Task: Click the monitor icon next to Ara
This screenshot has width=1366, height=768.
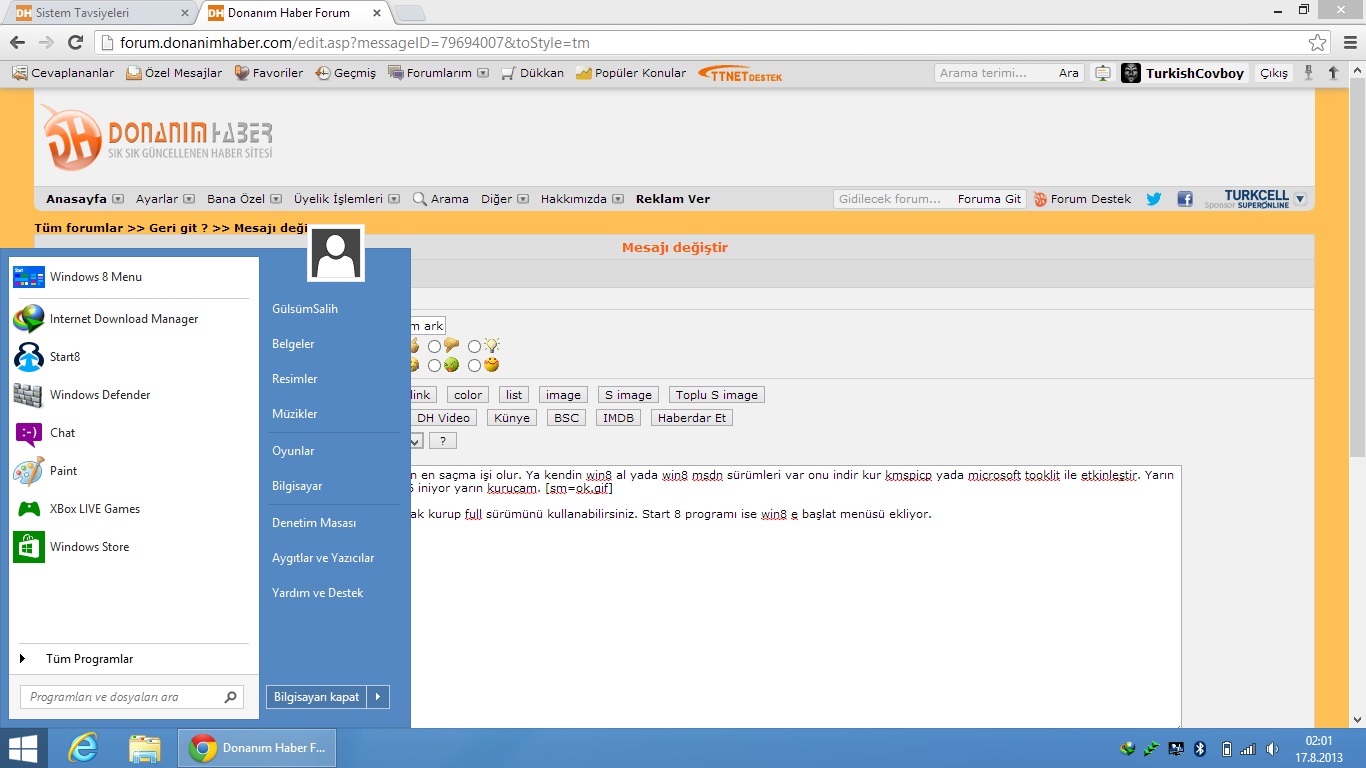Action: point(1101,73)
